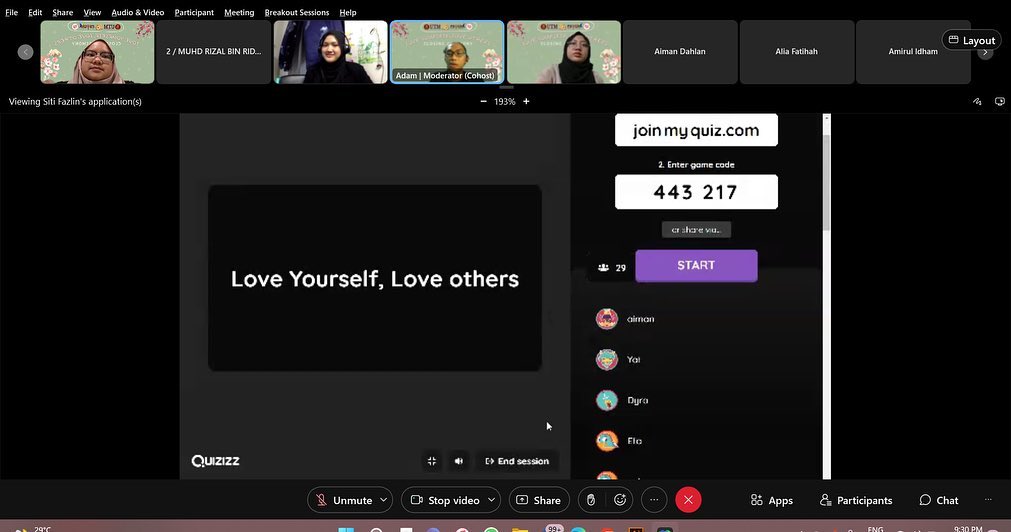The width and height of the screenshot is (1011, 532).
Task: Toggle the Participants panel
Action: coord(856,500)
